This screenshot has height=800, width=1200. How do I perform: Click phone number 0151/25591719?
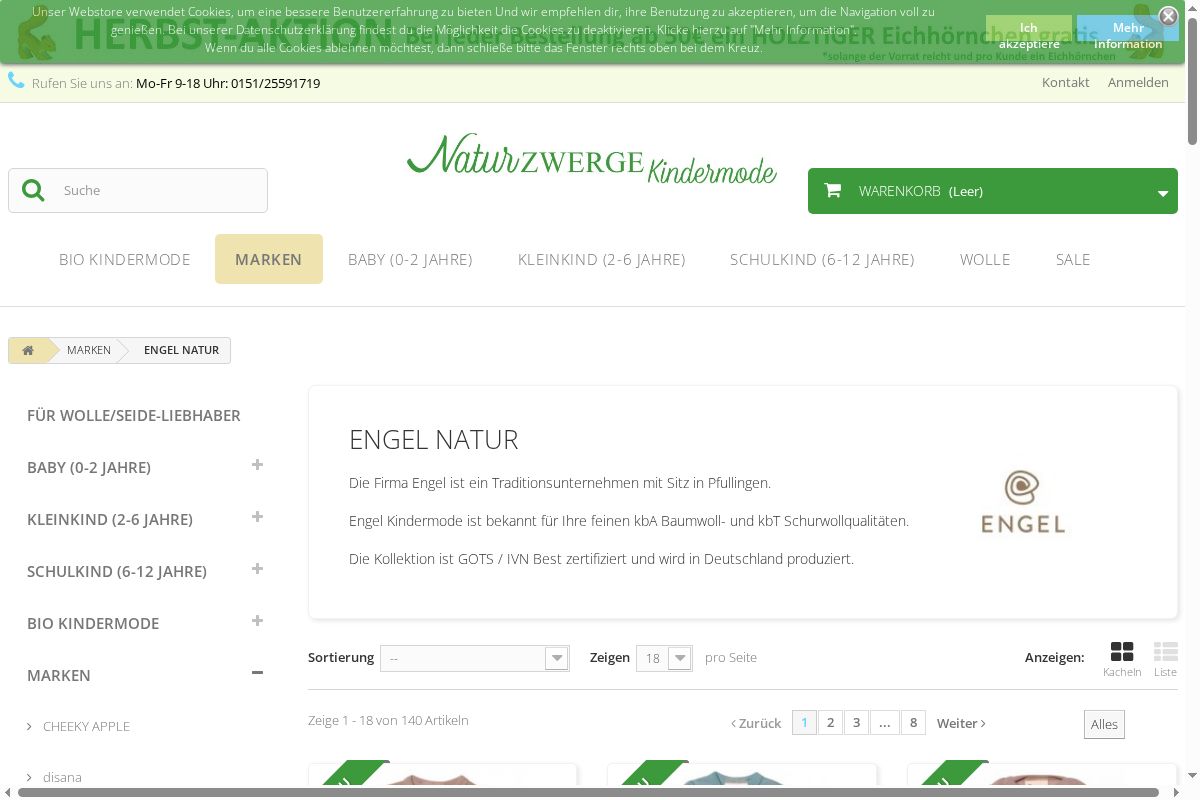pos(275,83)
